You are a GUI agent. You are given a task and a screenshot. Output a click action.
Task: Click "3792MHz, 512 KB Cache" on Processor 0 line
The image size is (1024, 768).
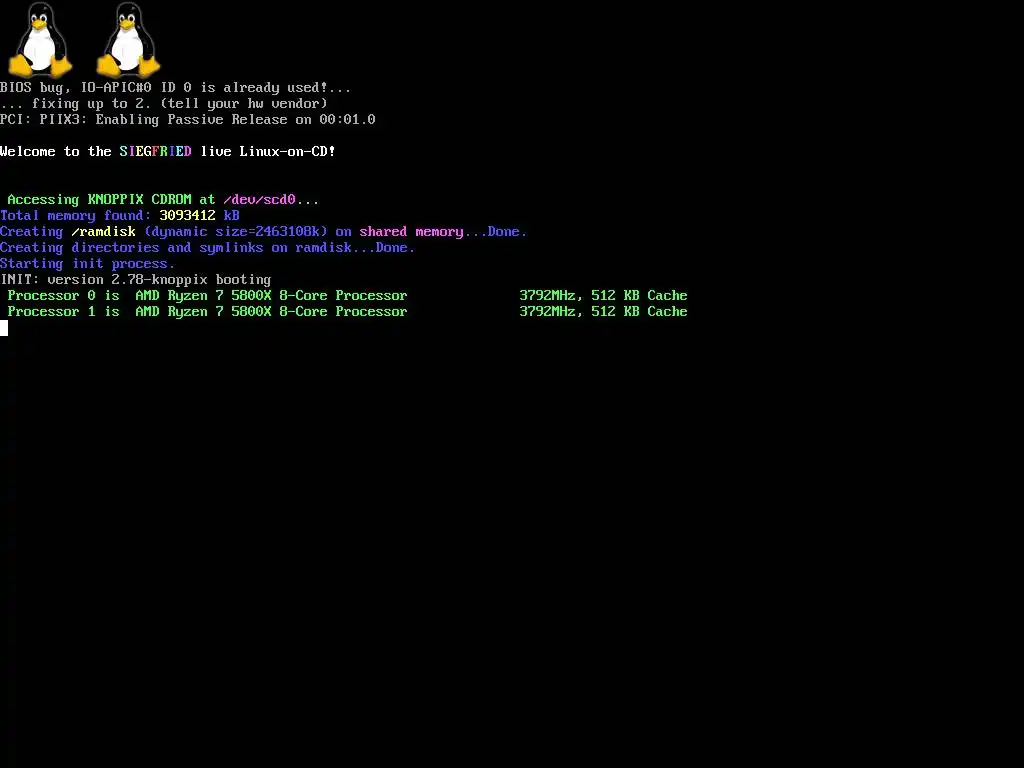(603, 295)
